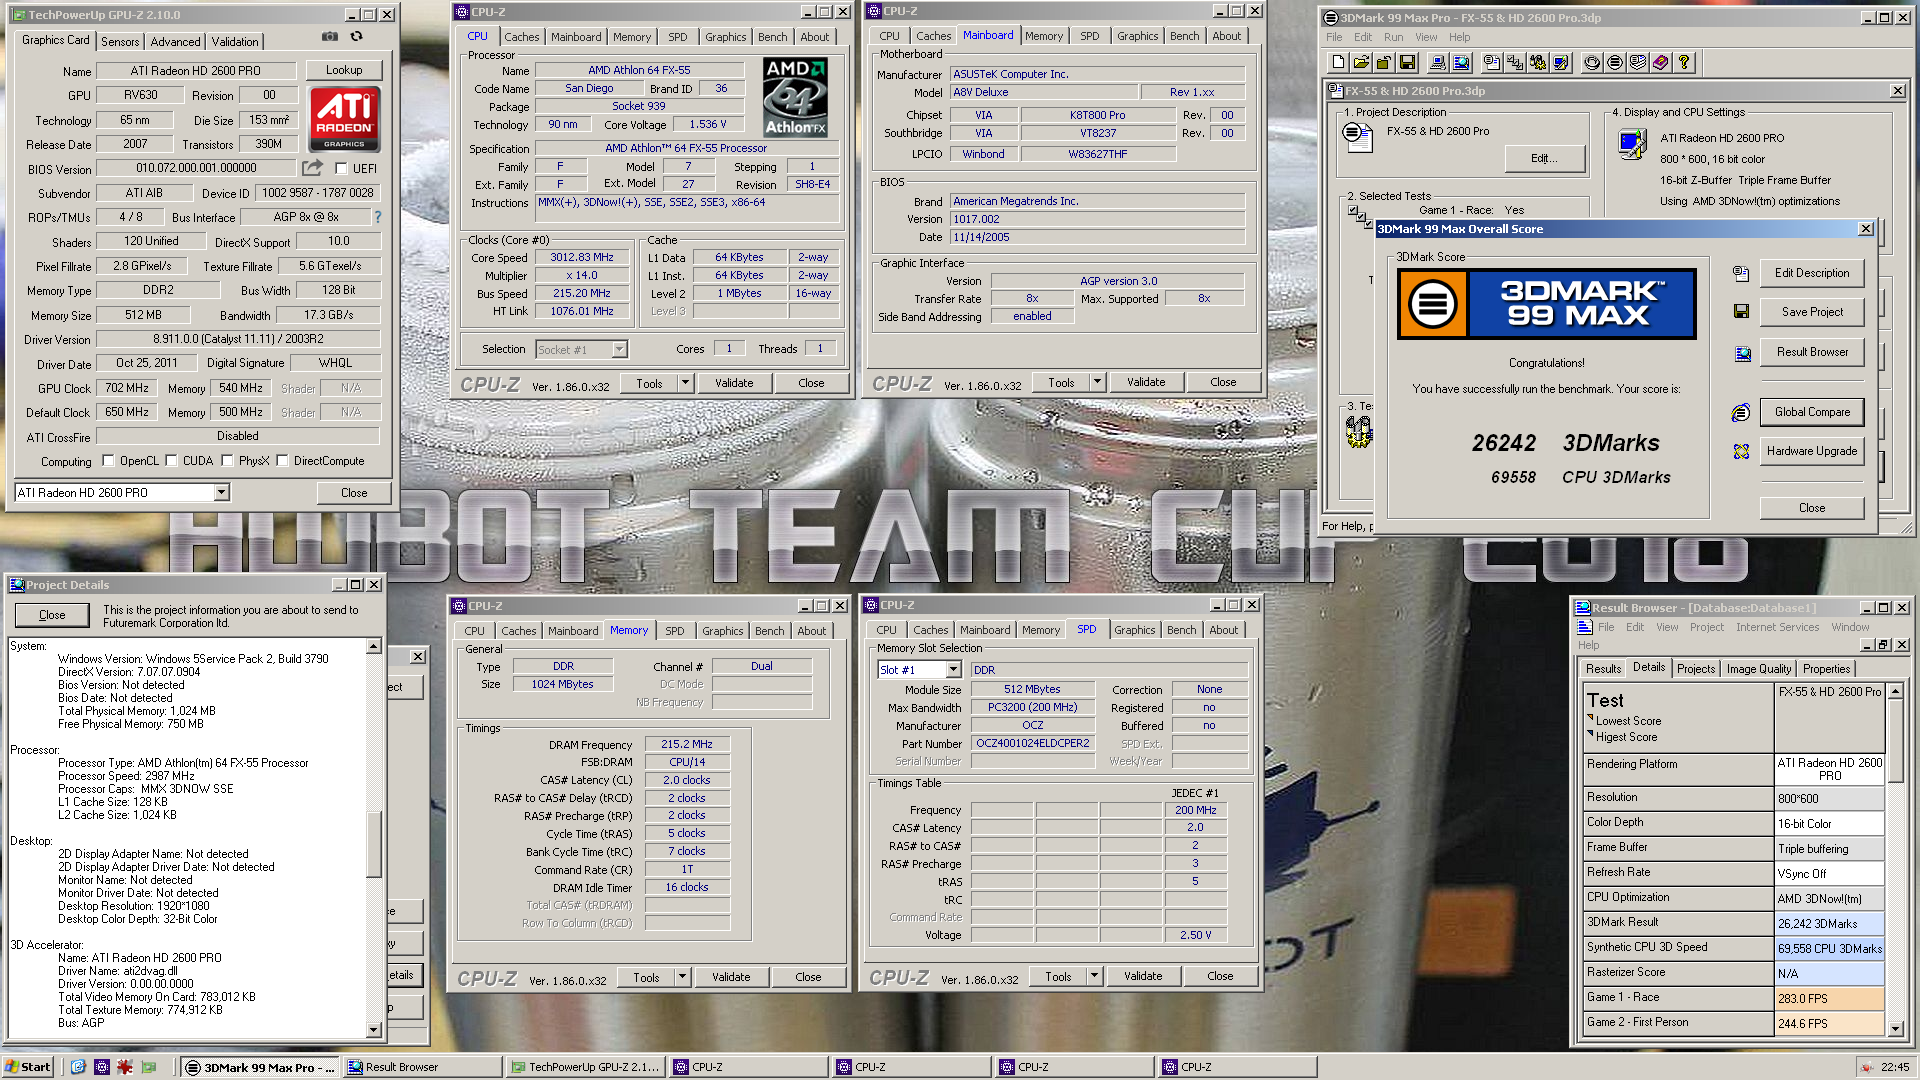
Task: Click icon next to Result Browser button
Action: [x=1742, y=353]
